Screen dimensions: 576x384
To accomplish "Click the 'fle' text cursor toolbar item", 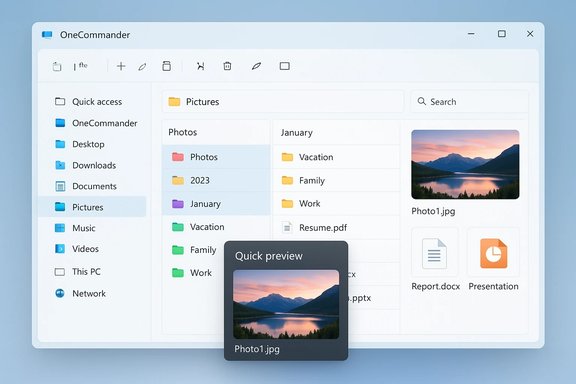I will (80, 66).
